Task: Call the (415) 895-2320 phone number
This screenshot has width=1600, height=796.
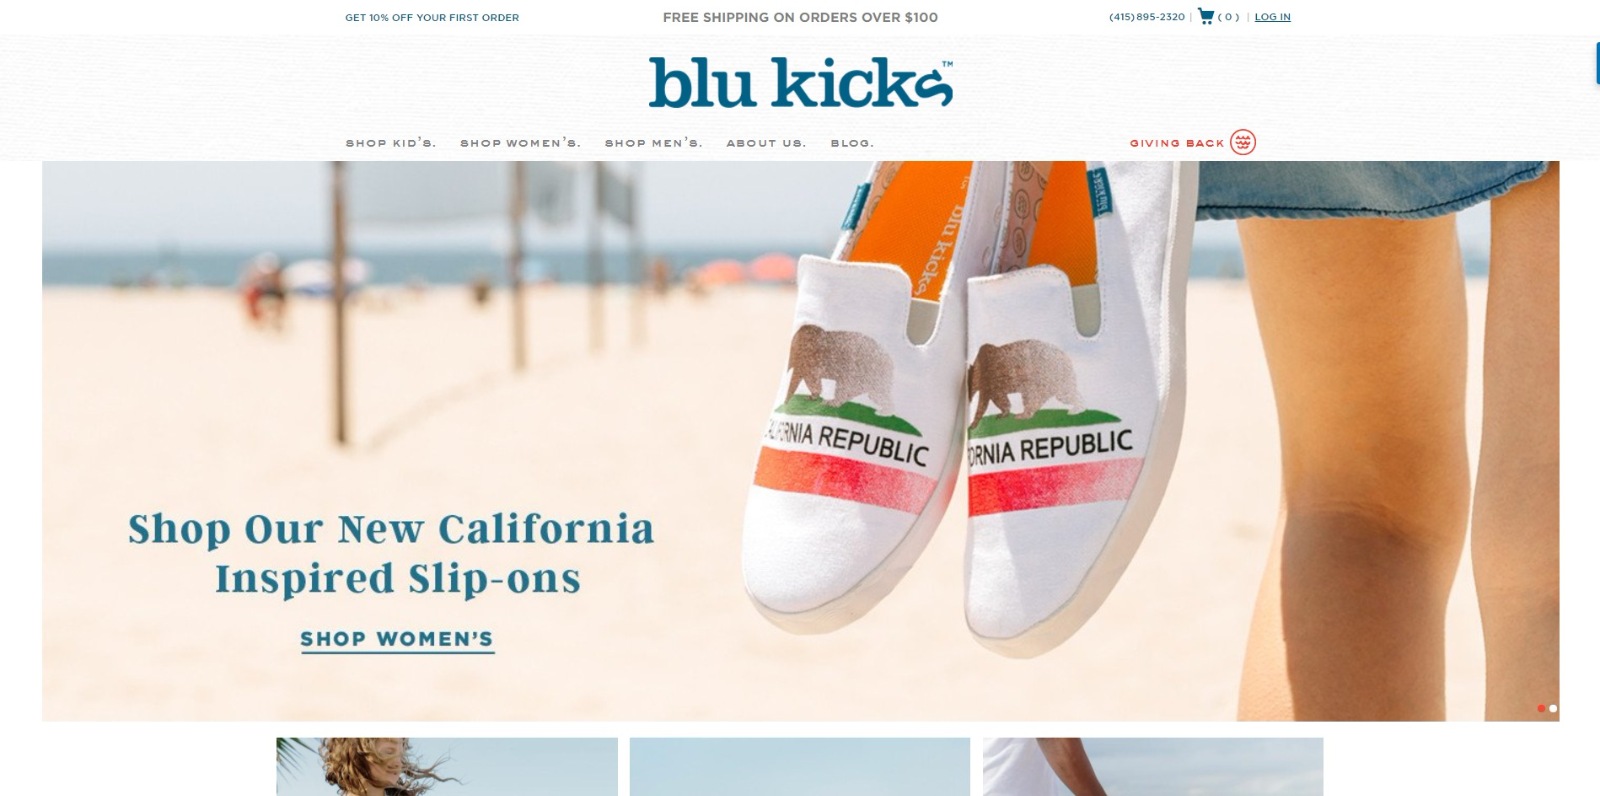Action: (1147, 17)
